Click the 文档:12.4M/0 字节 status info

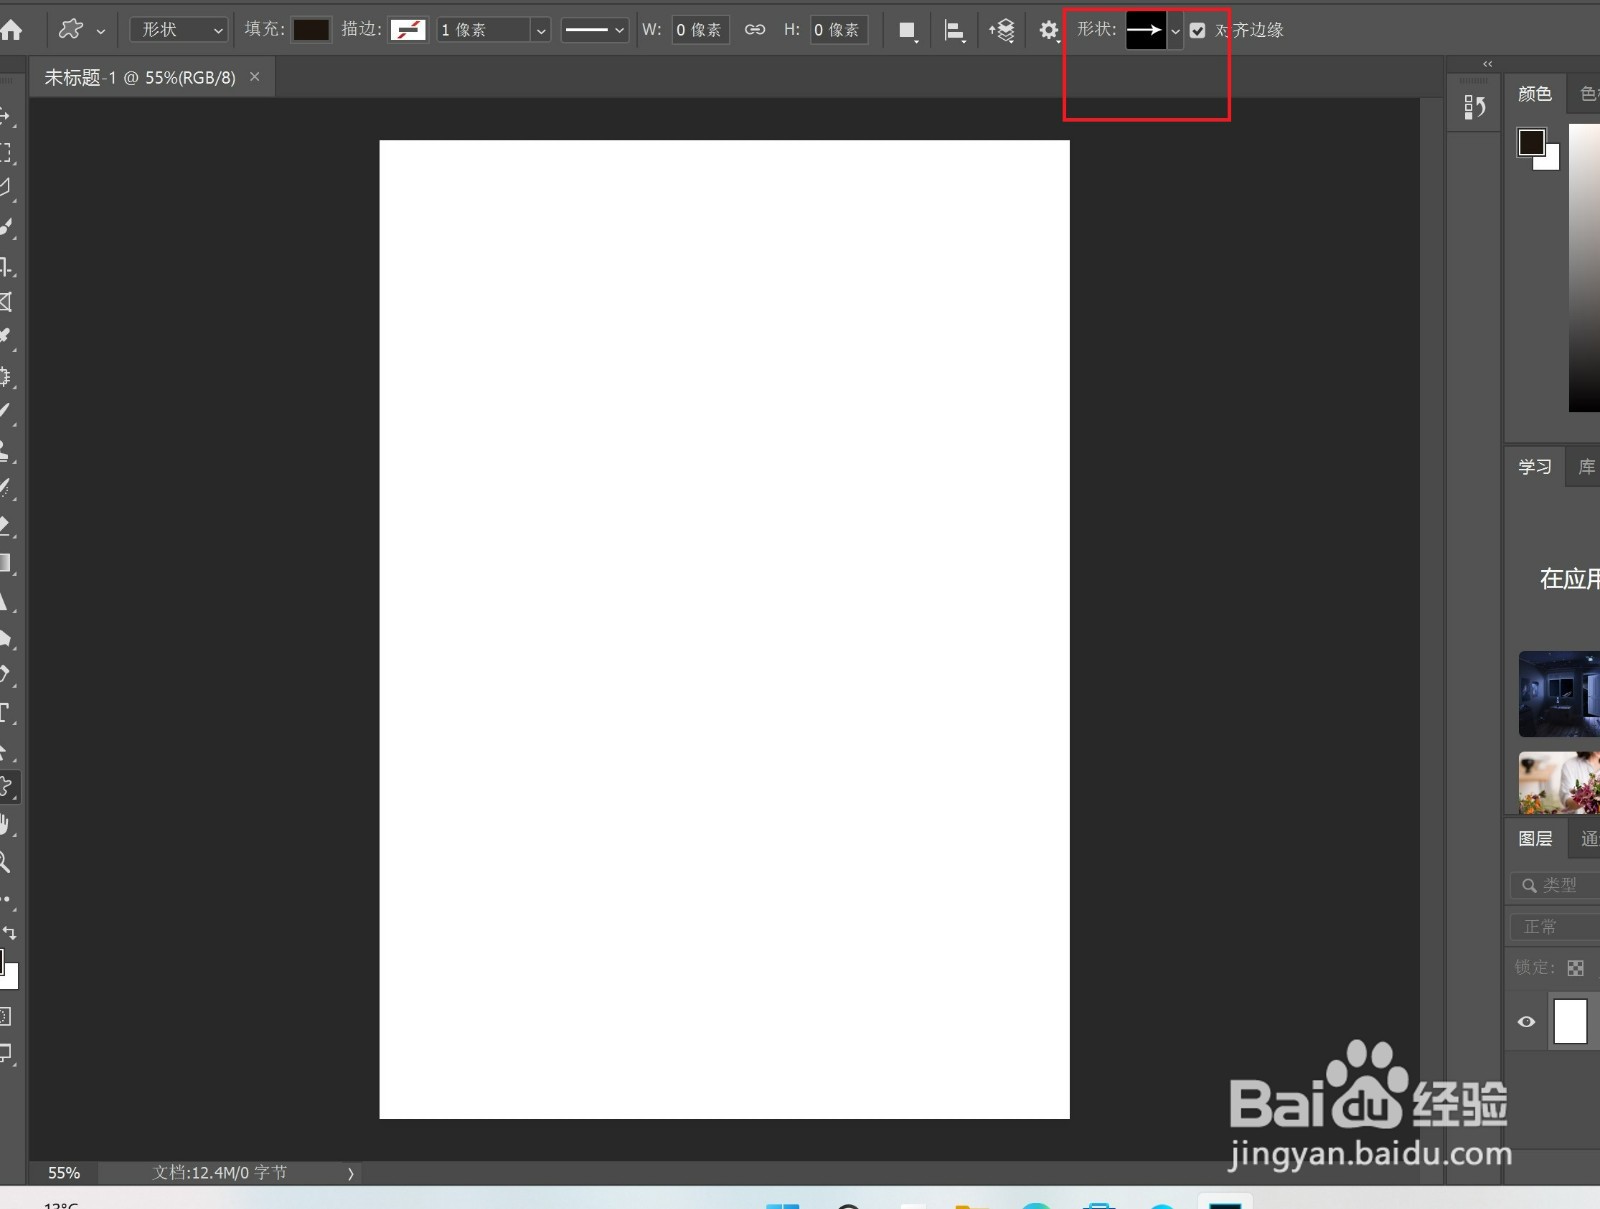tap(219, 1173)
